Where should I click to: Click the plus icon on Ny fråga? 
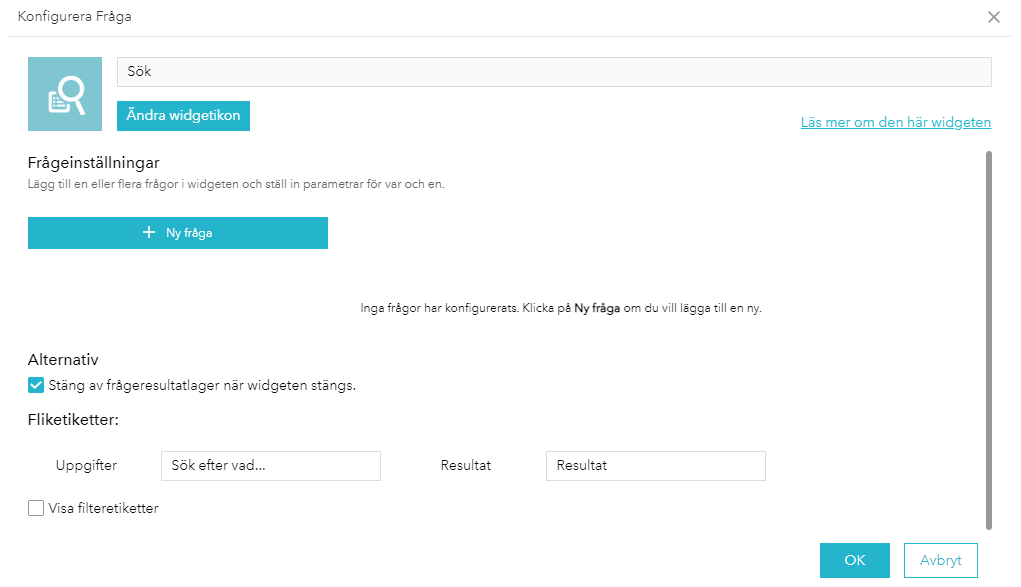pos(149,232)
